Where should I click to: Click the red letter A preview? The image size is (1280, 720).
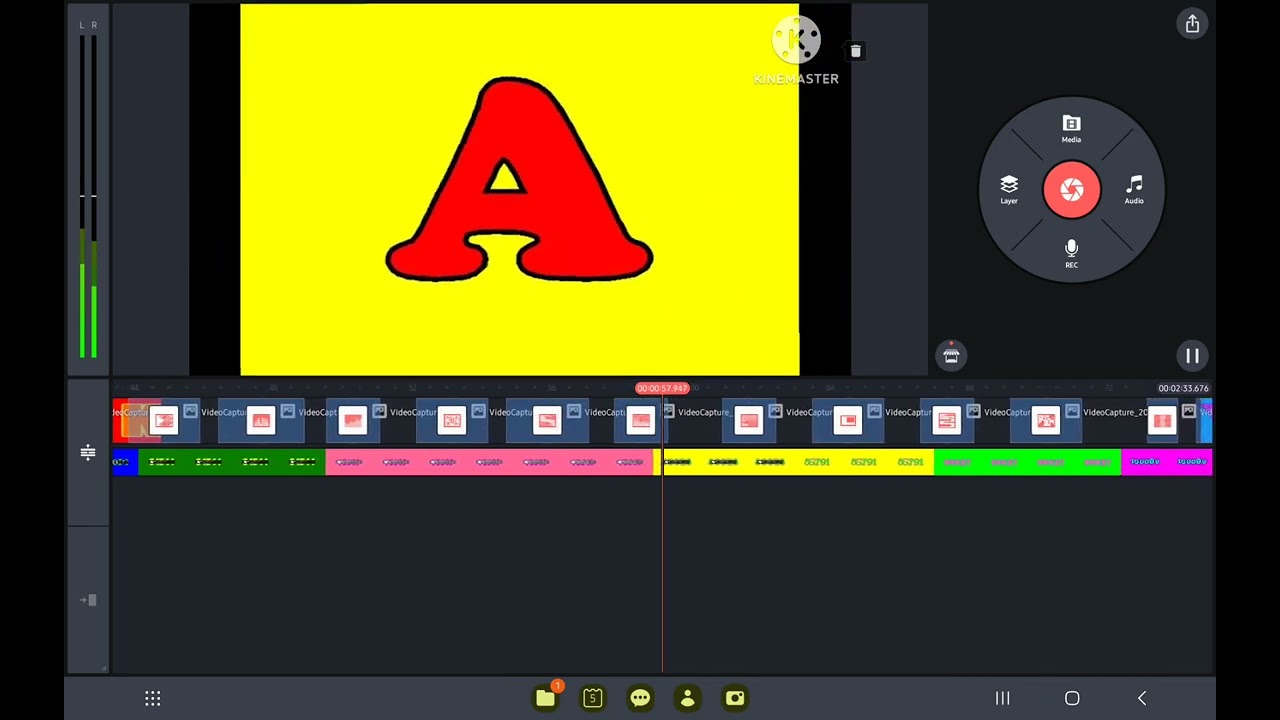coord(519,180)
